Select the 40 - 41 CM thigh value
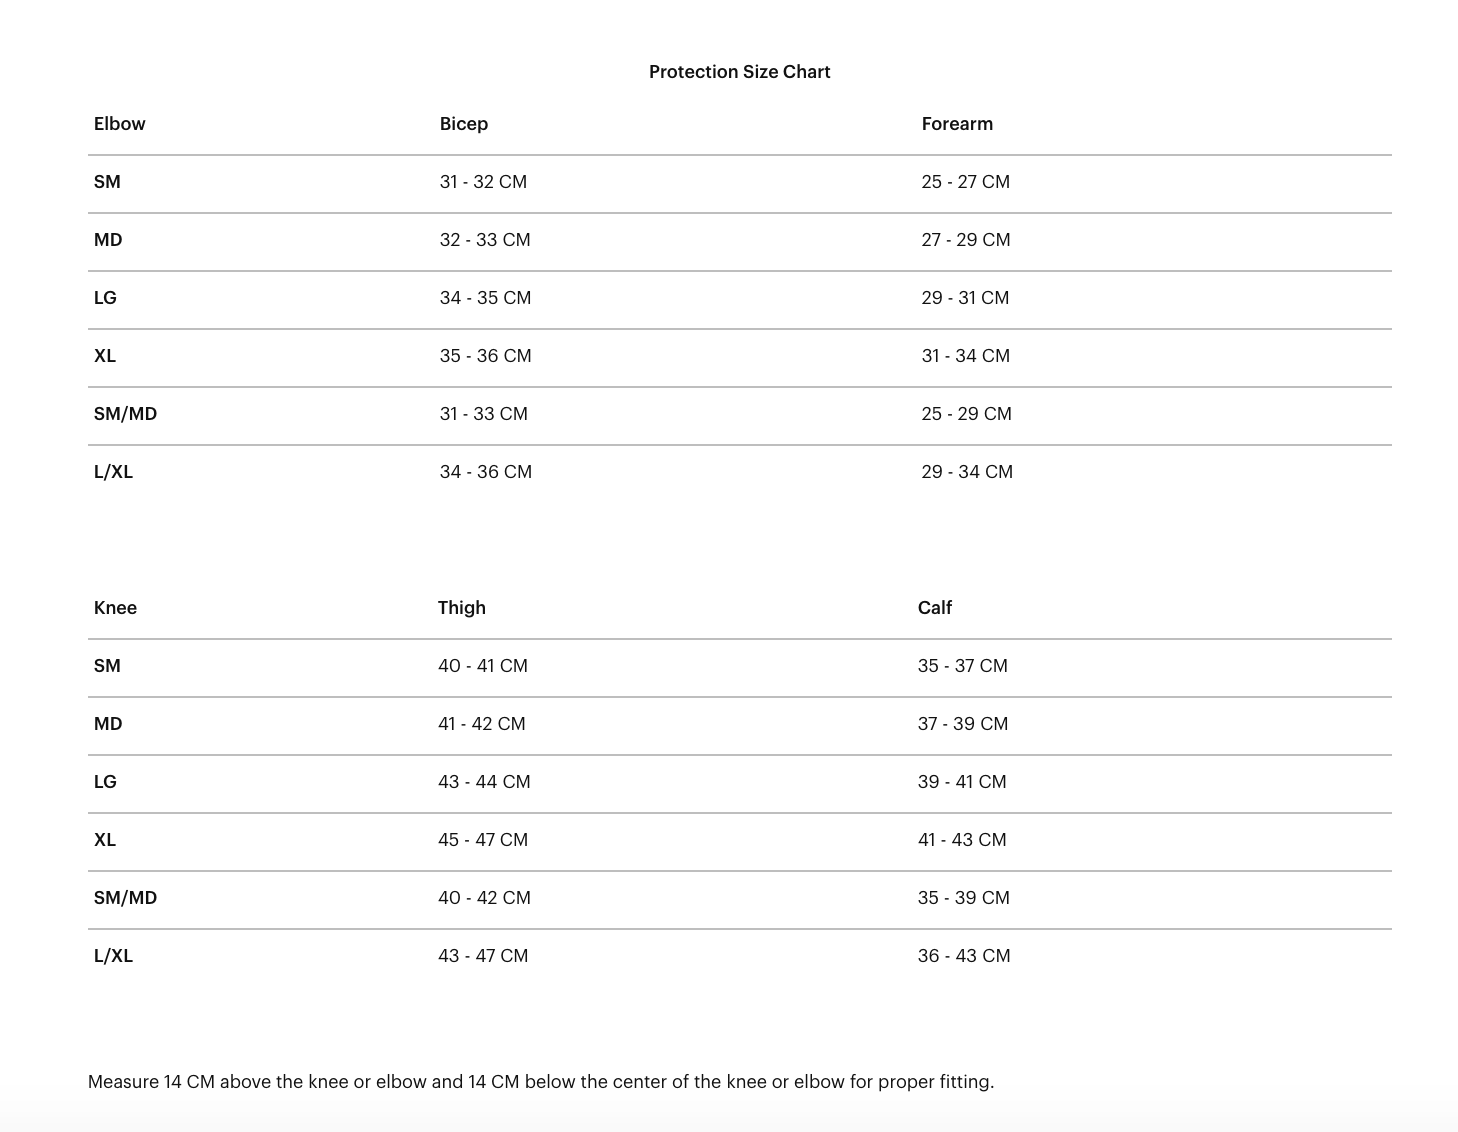The width and height of the screenshot is (1458, 1132). pos(483,666)
